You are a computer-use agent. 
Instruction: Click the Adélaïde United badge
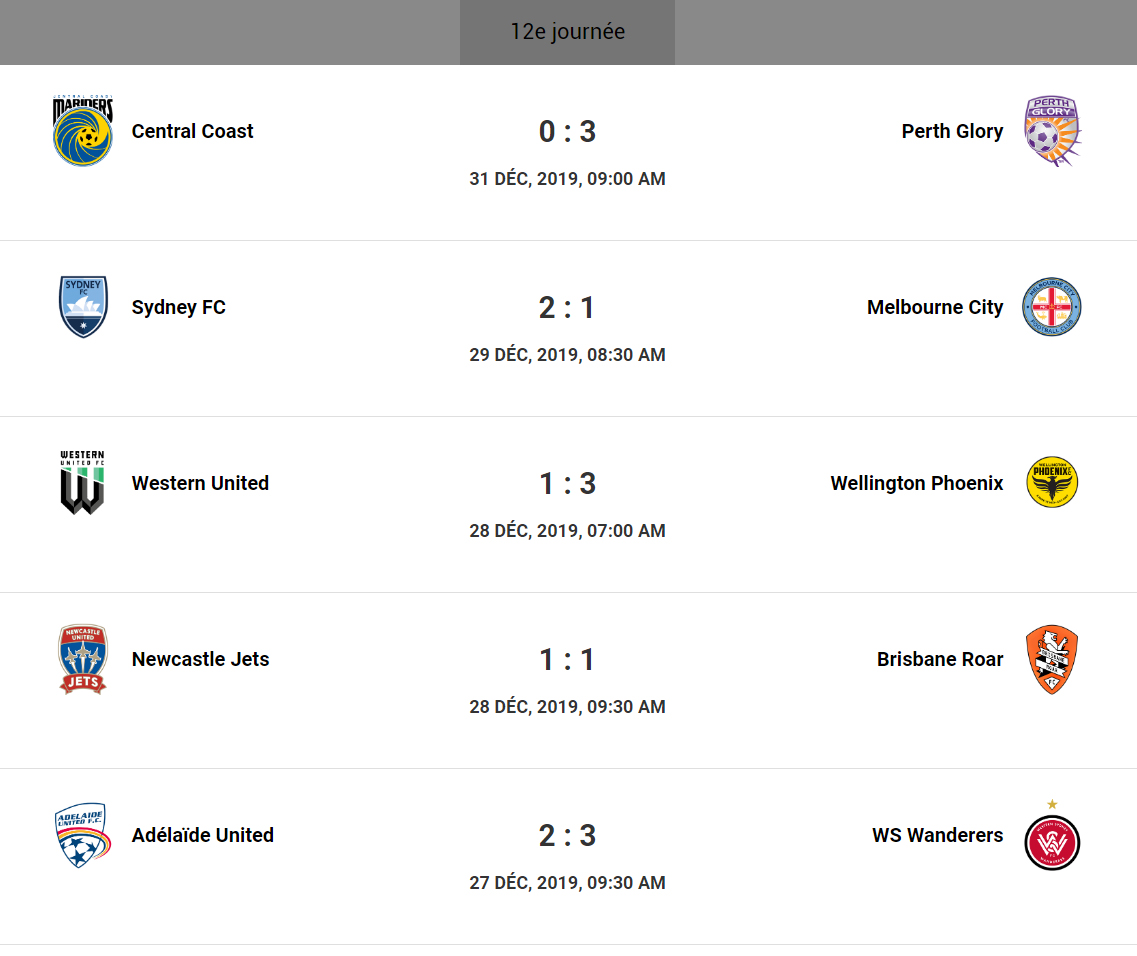click(x=83, y=835)
